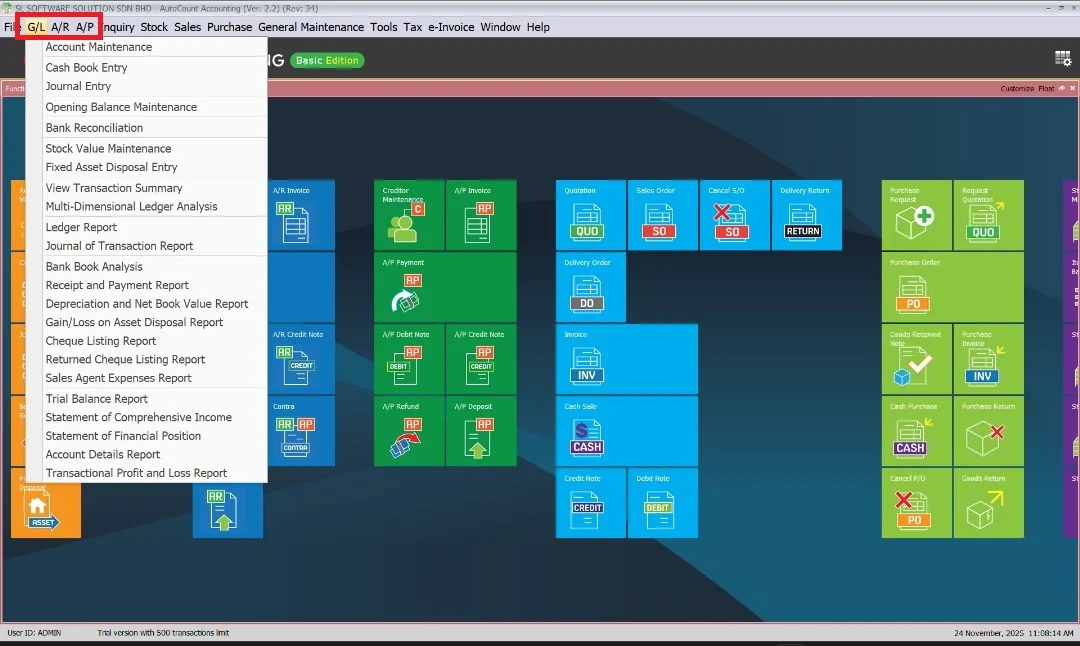Click the Customize link in panel header
Screen dimensions: 1080x646
point(1017,89)
